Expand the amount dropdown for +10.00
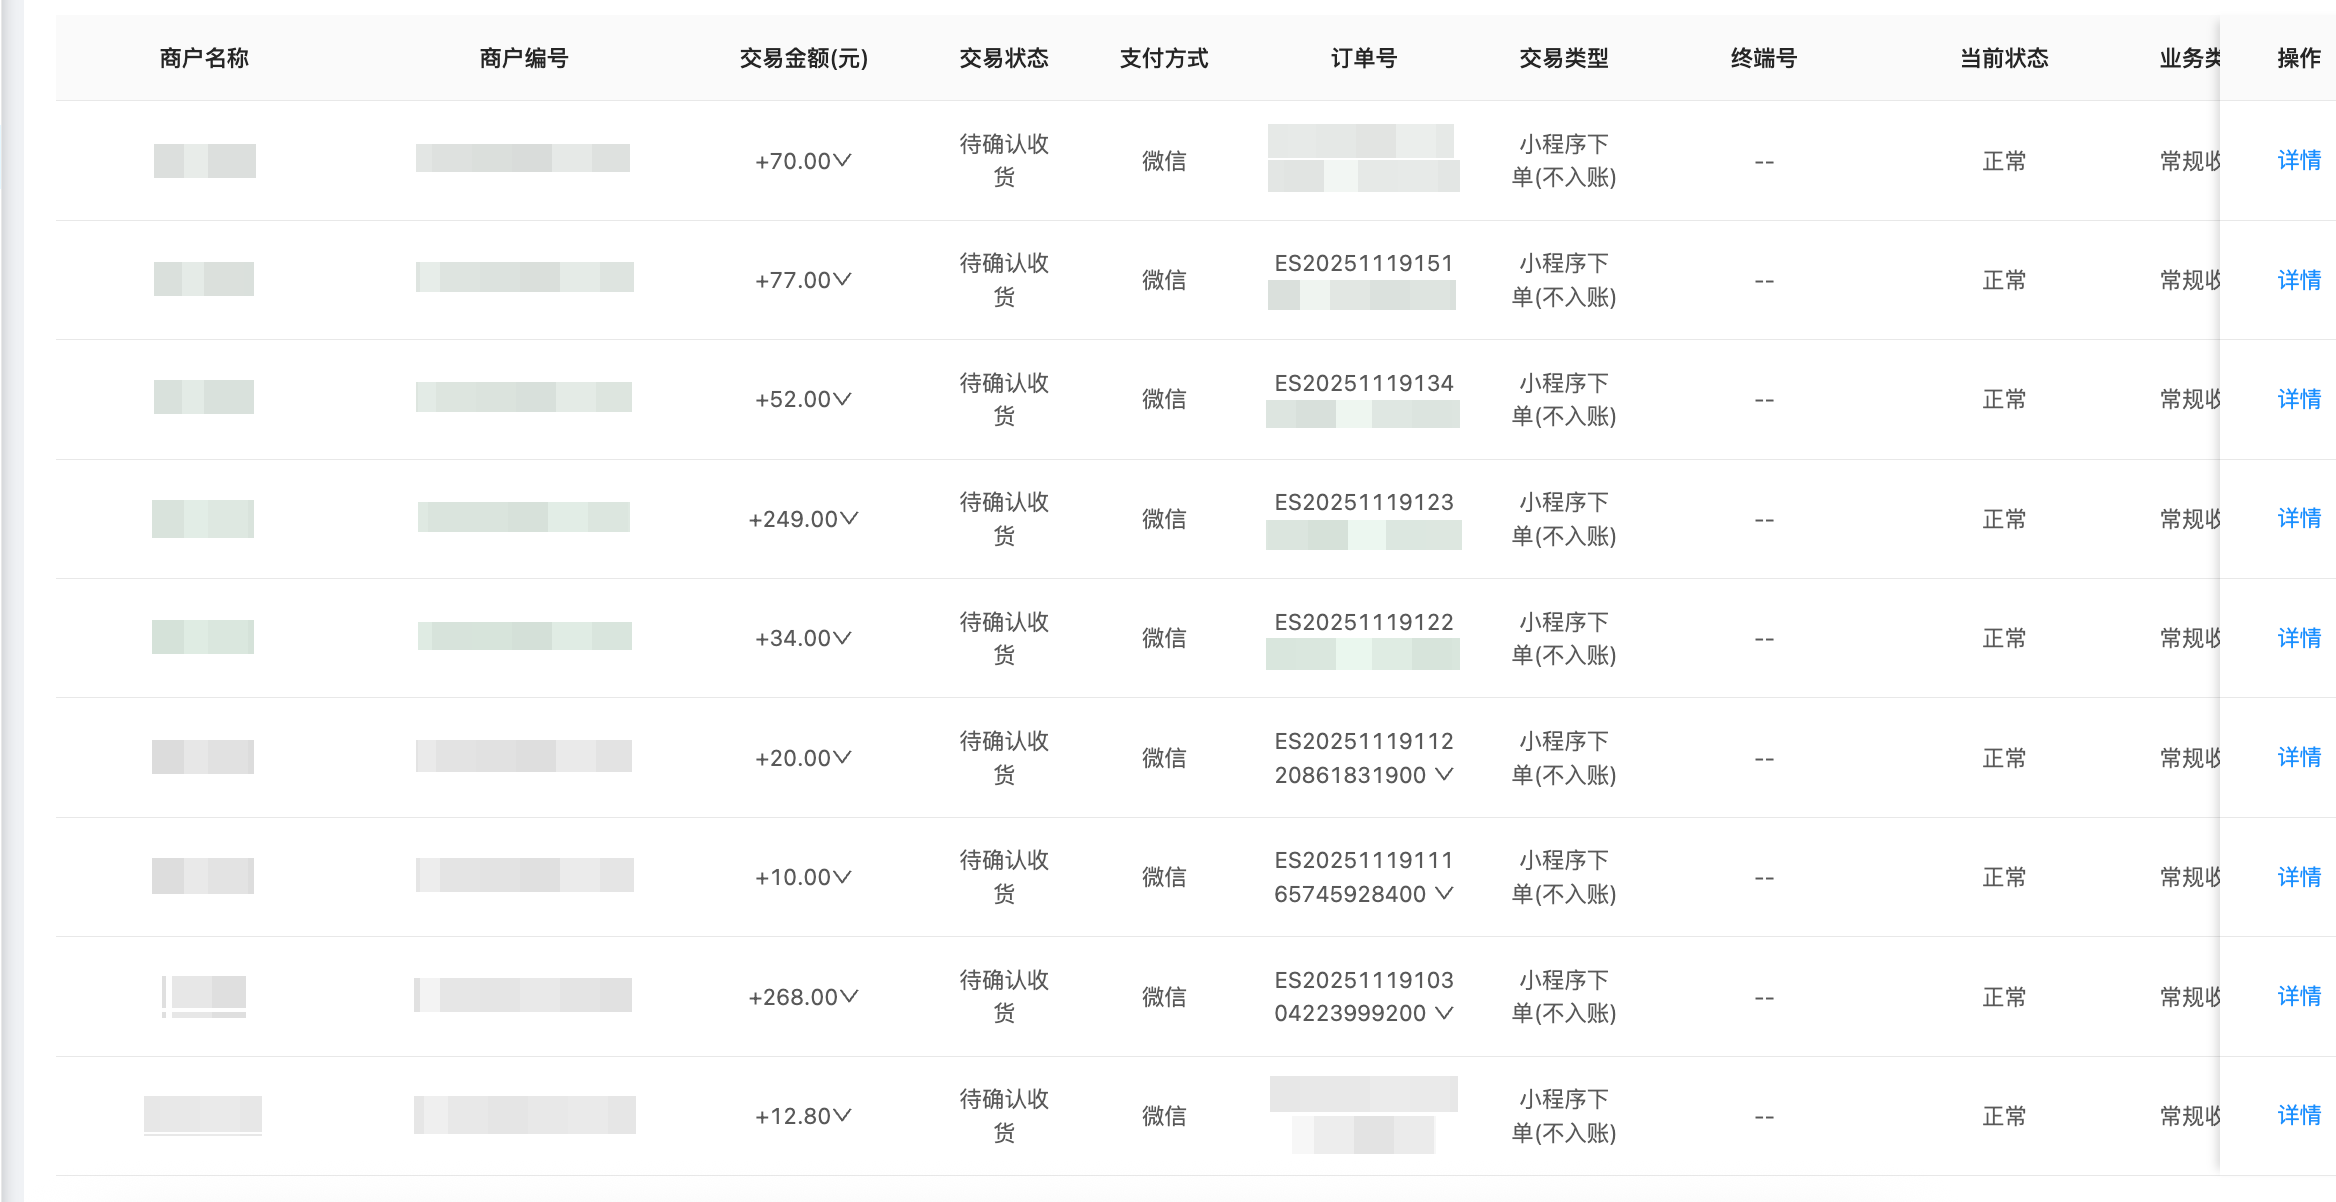 pos(845,877)
